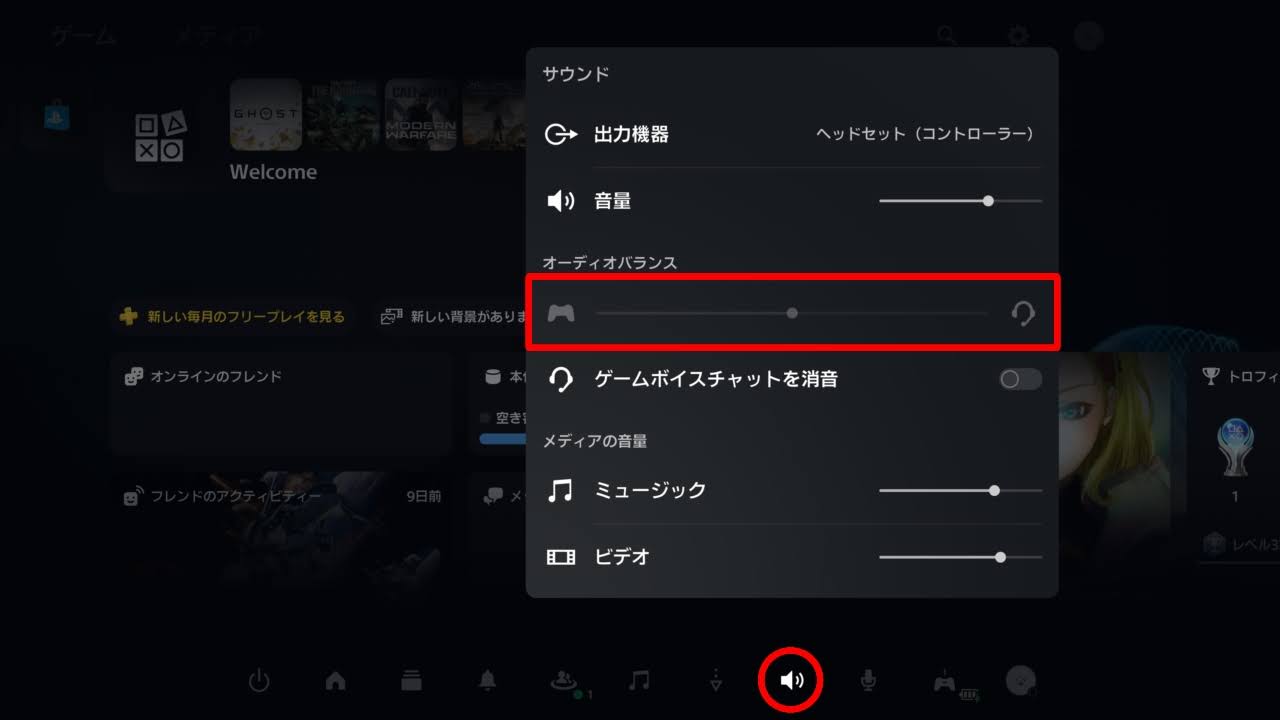Open 出力機器 output device selection
1280x720 pixels.
click(792, 134)
